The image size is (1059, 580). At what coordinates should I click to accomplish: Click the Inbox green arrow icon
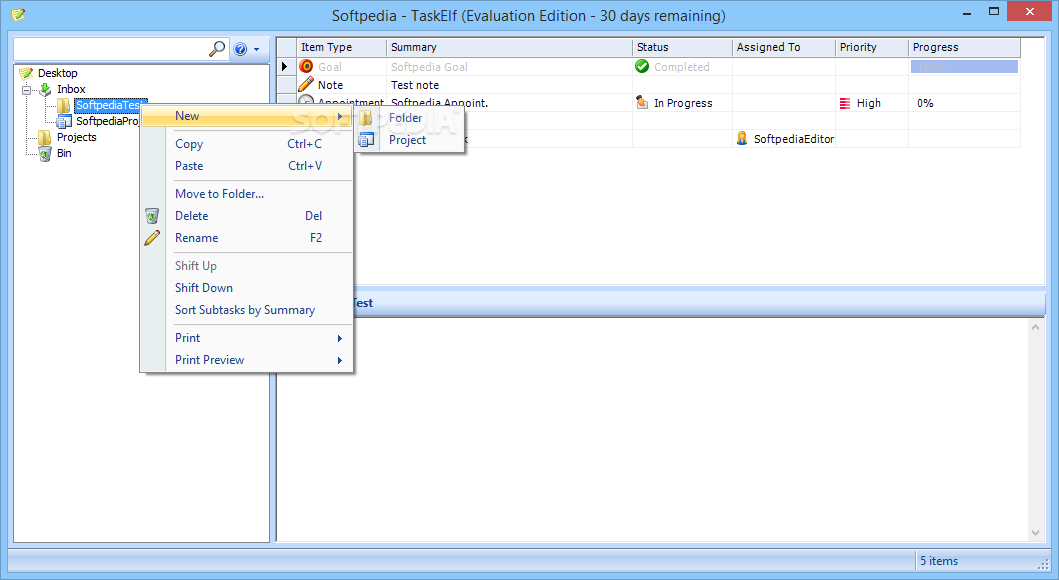pos(45,89)
